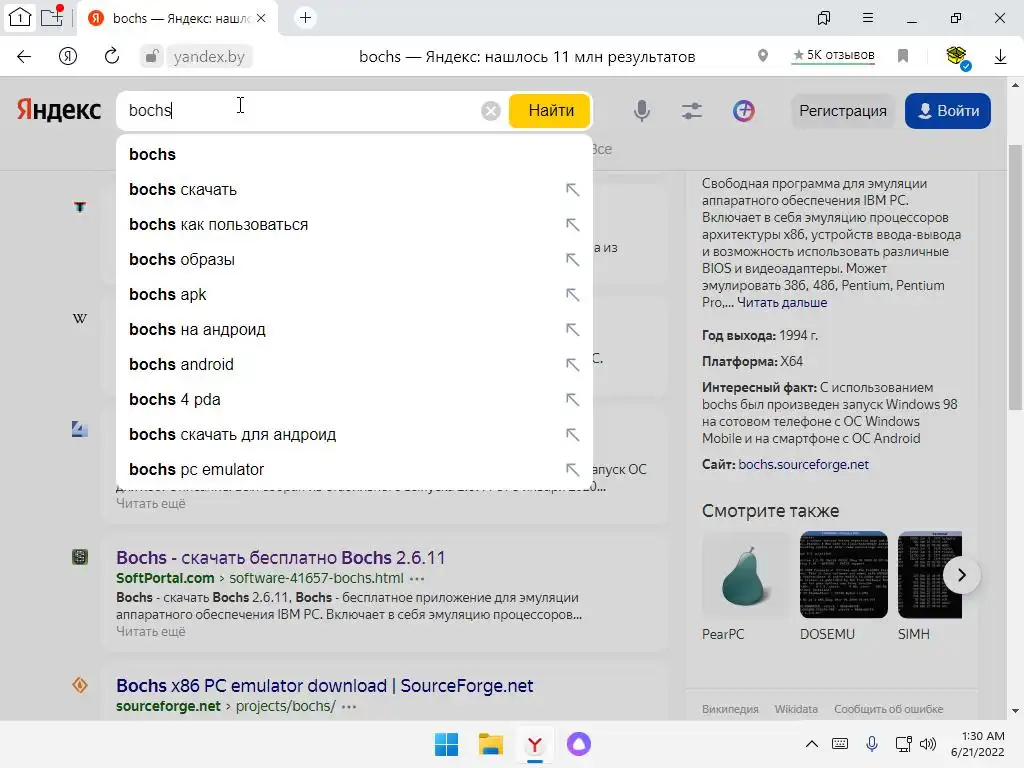Screen dimensions: 1024x768
Task: Go back with the back arrow
Action: (24, 57)
